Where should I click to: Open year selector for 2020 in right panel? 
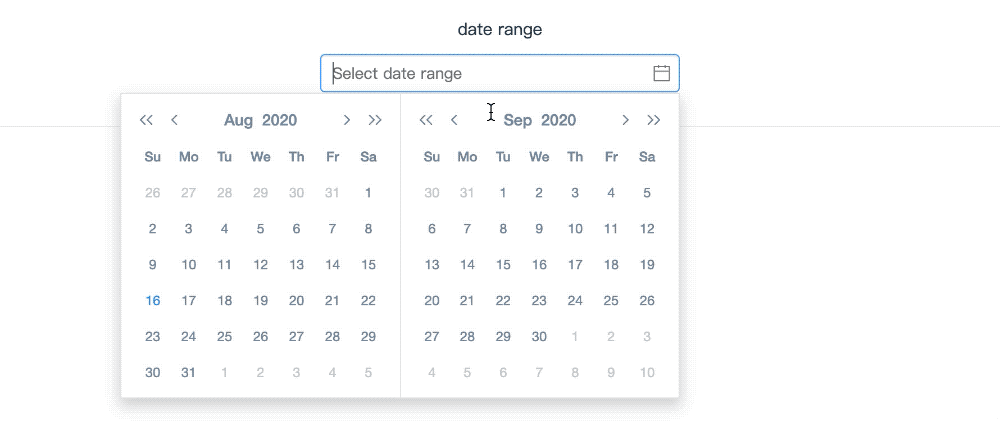pyautogui.click(x=559, y=120)
